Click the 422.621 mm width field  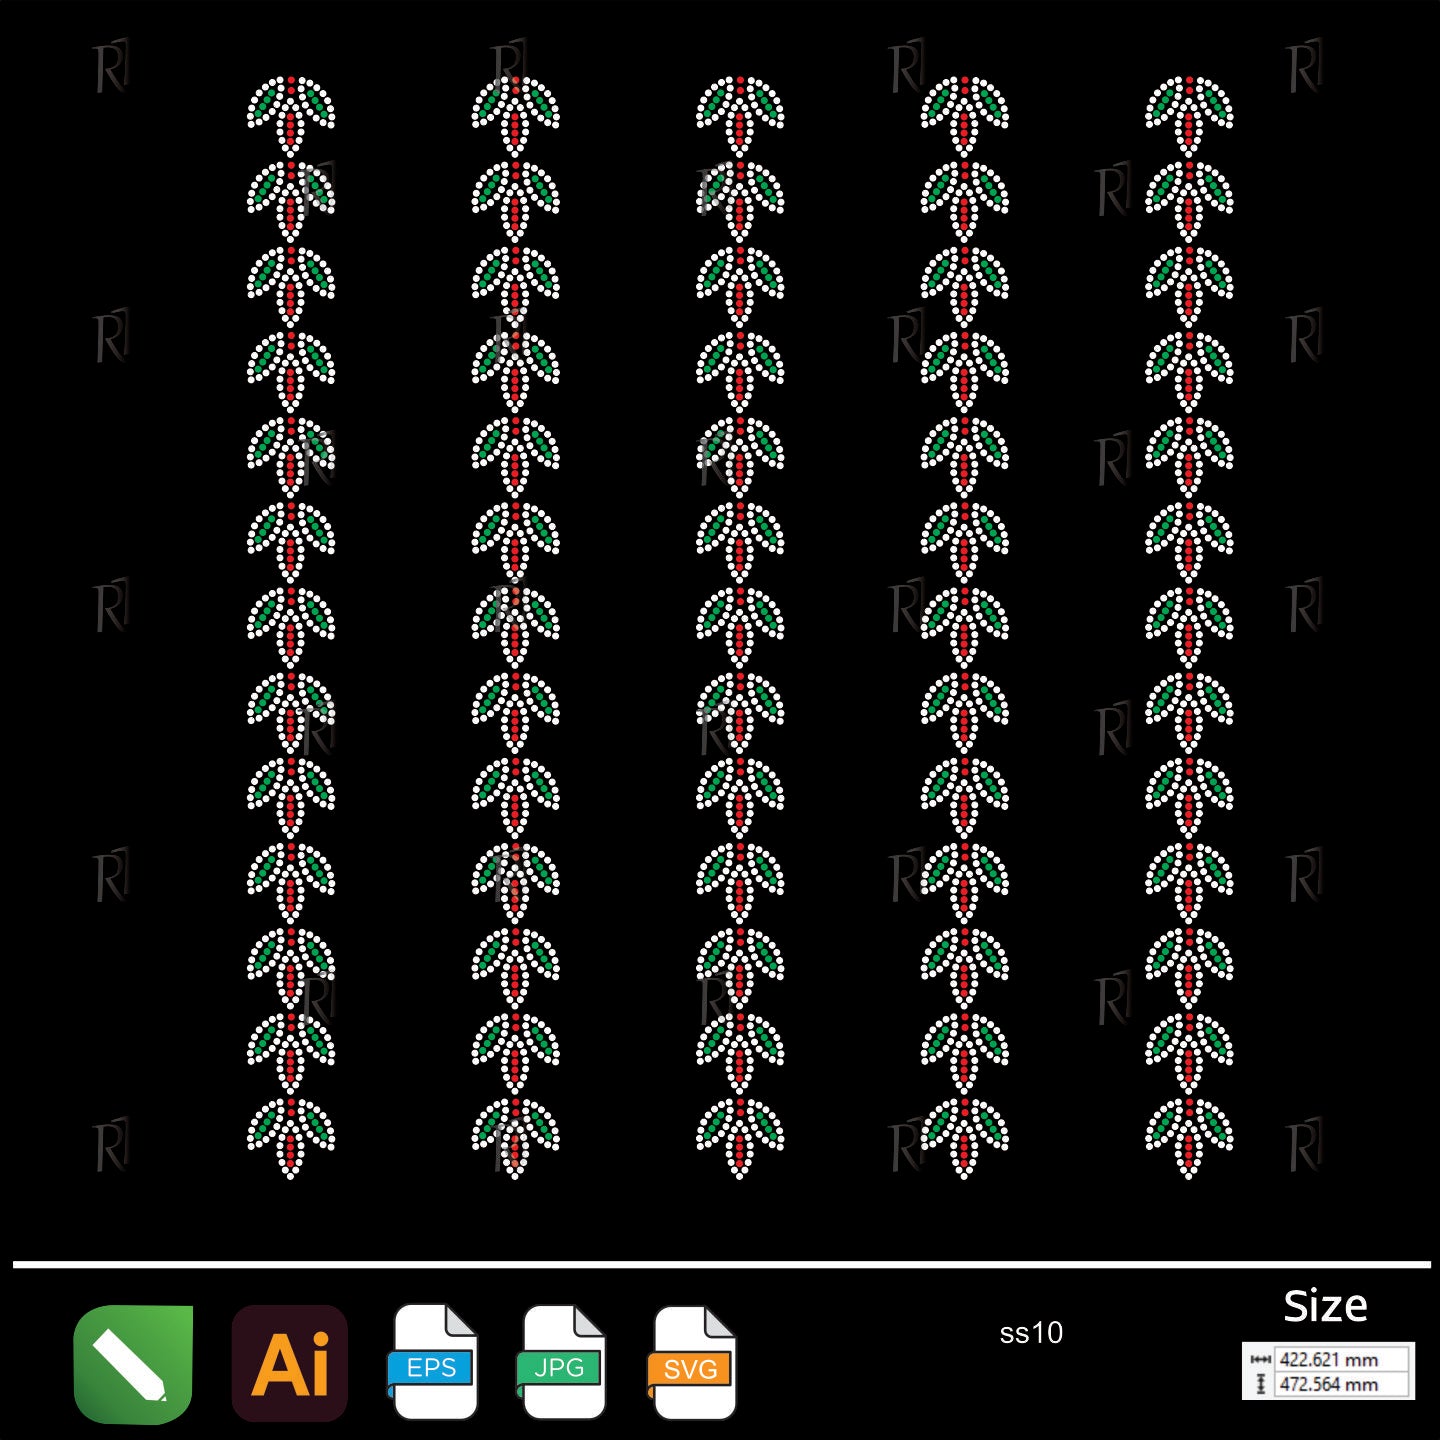1338,1360
